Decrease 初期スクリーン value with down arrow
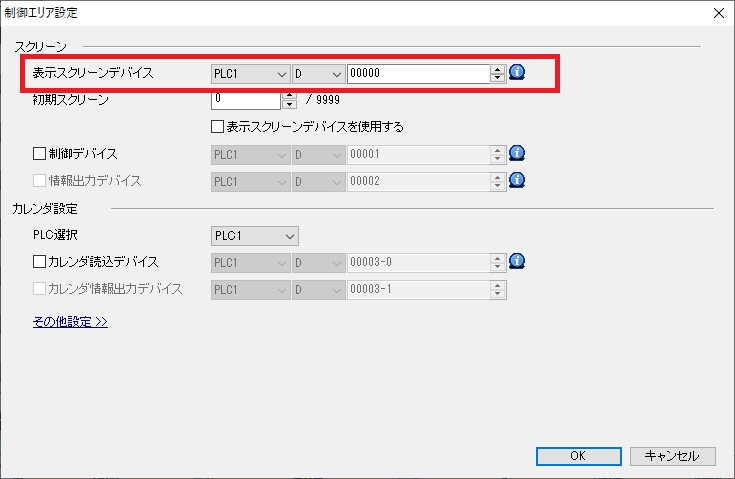 pos(290,105)
